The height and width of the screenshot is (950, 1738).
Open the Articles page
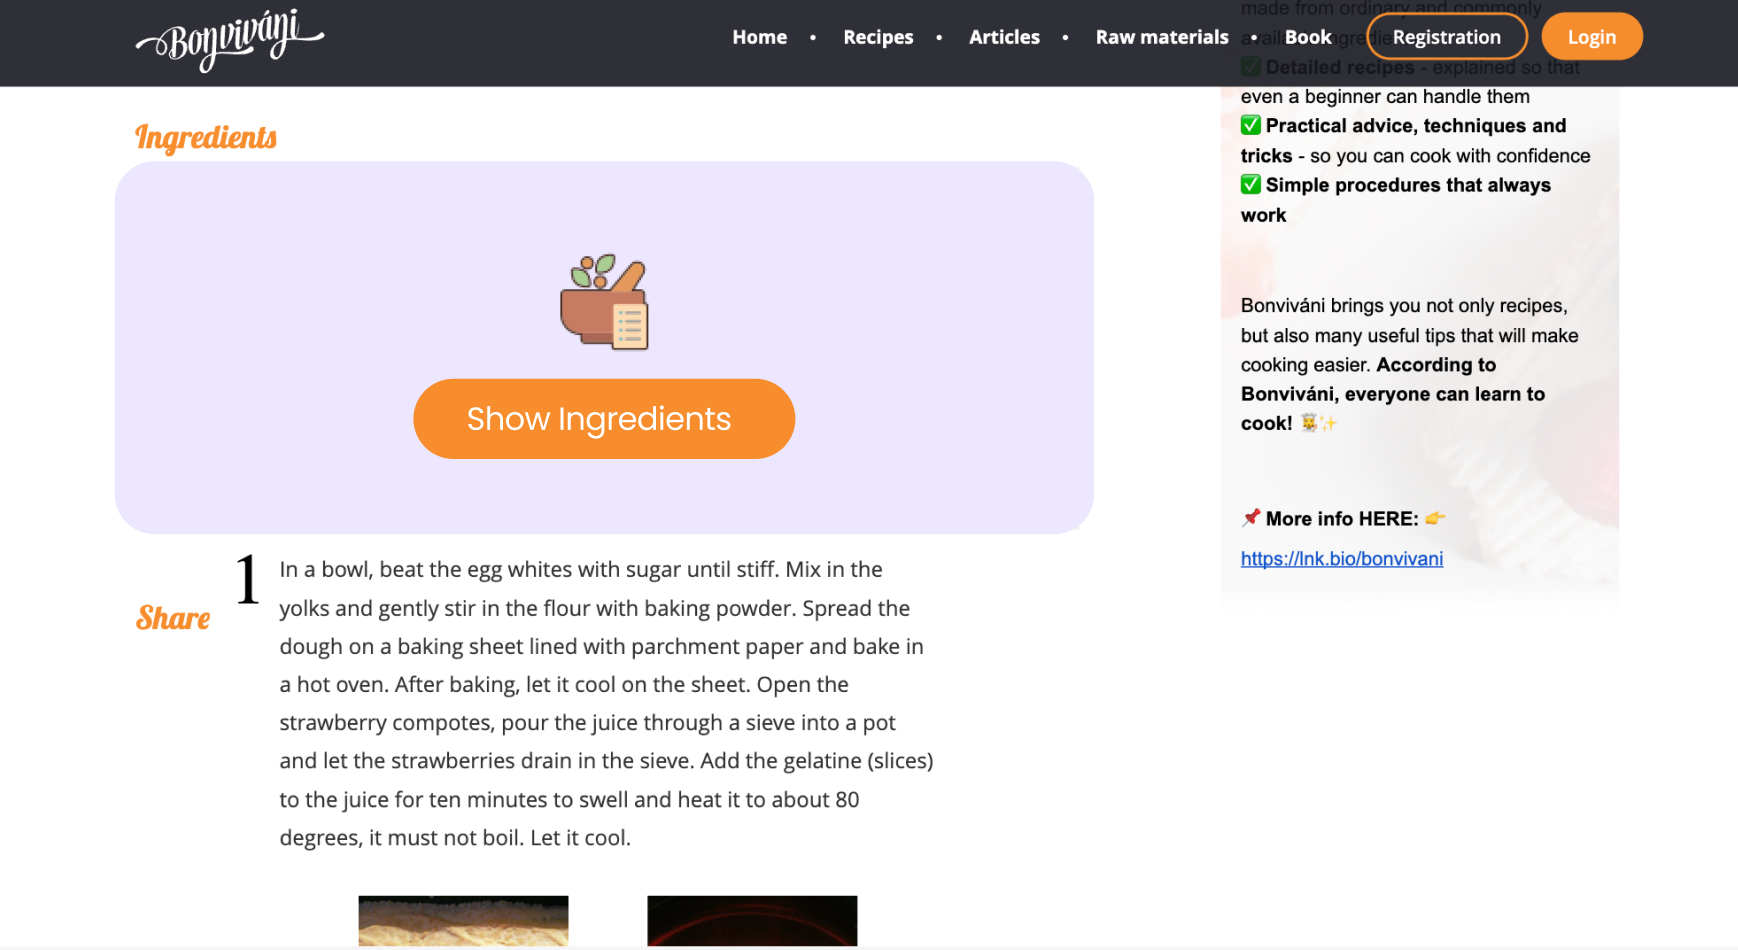[1004, 37]
